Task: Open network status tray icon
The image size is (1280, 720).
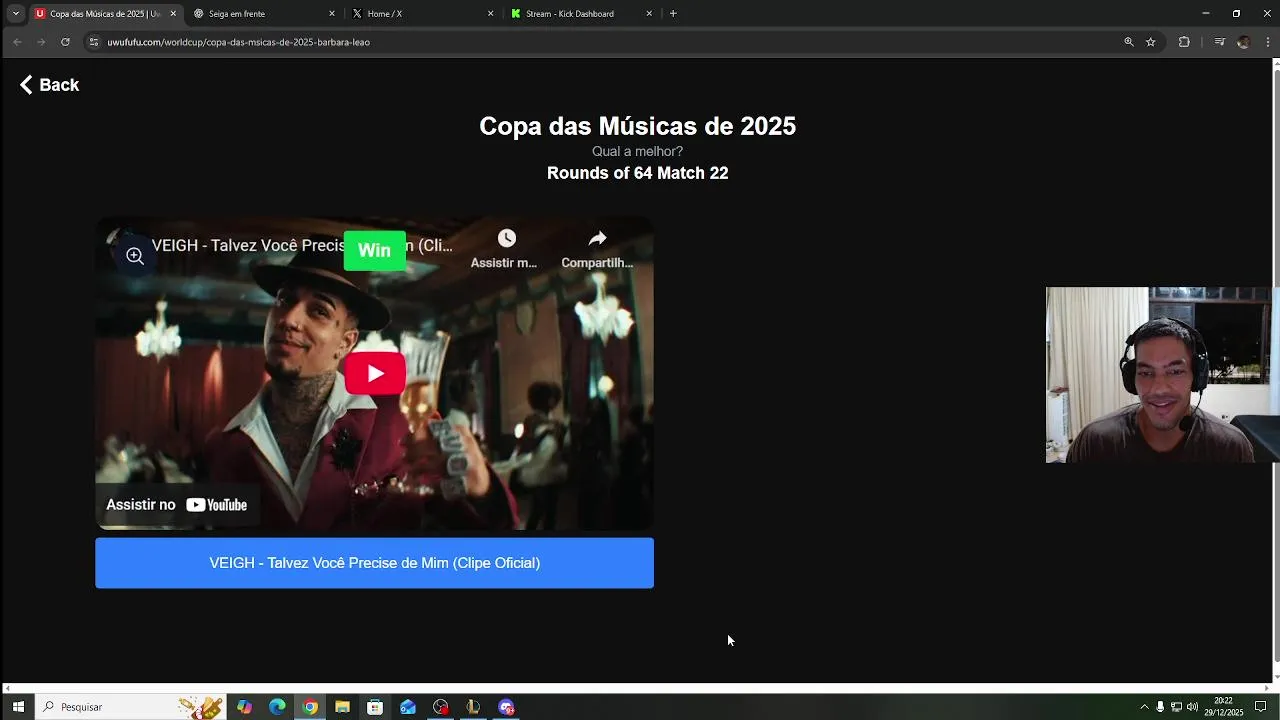Action: point(1176,707)
